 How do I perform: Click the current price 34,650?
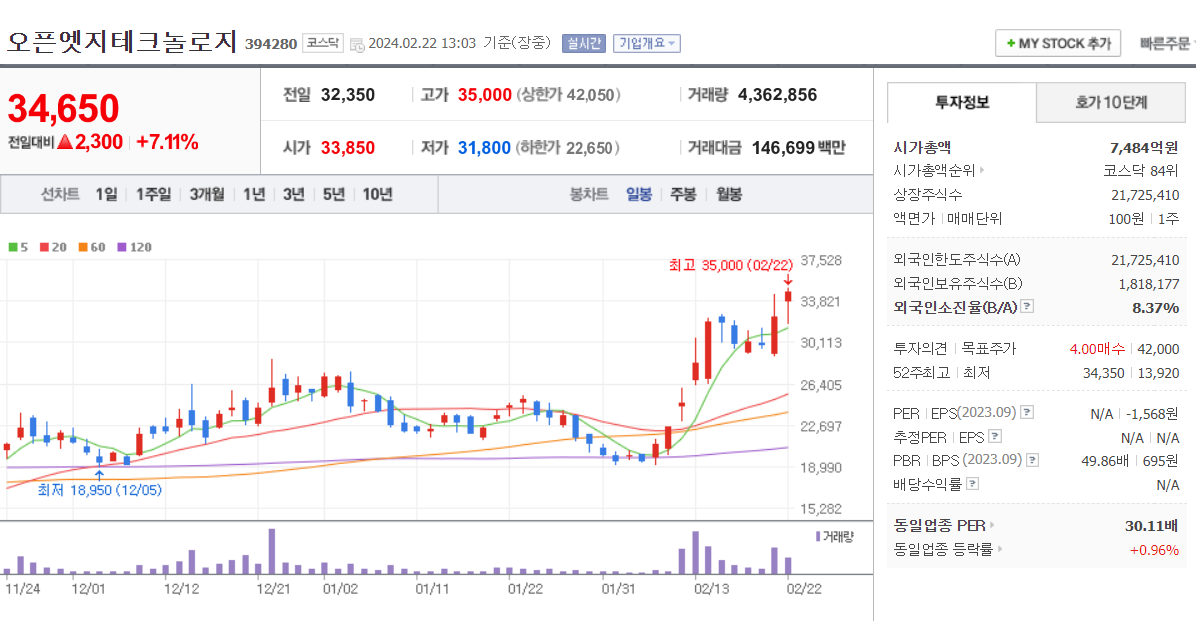click(x=63, y=108)
